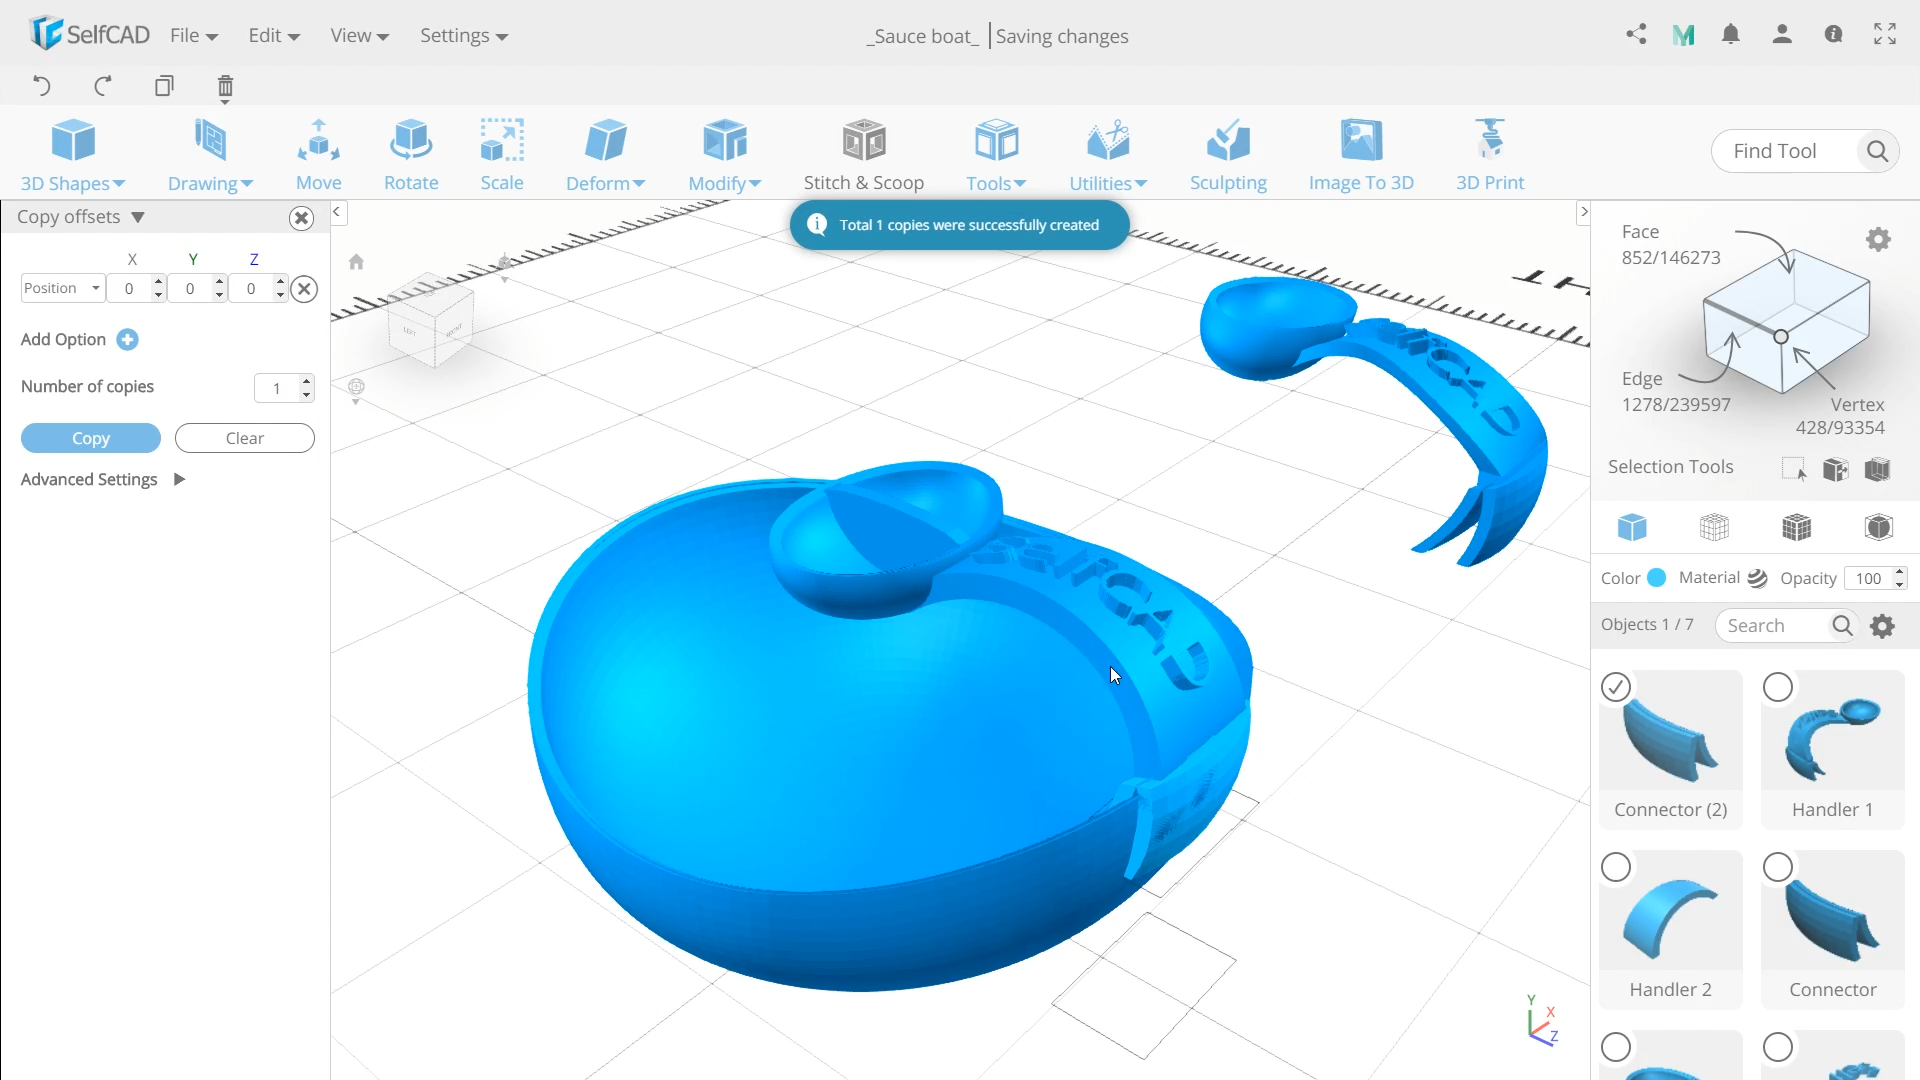Choose the wireframe view mode cube
Viewport: 1920px width, 1080px height.
[1714, 527]
